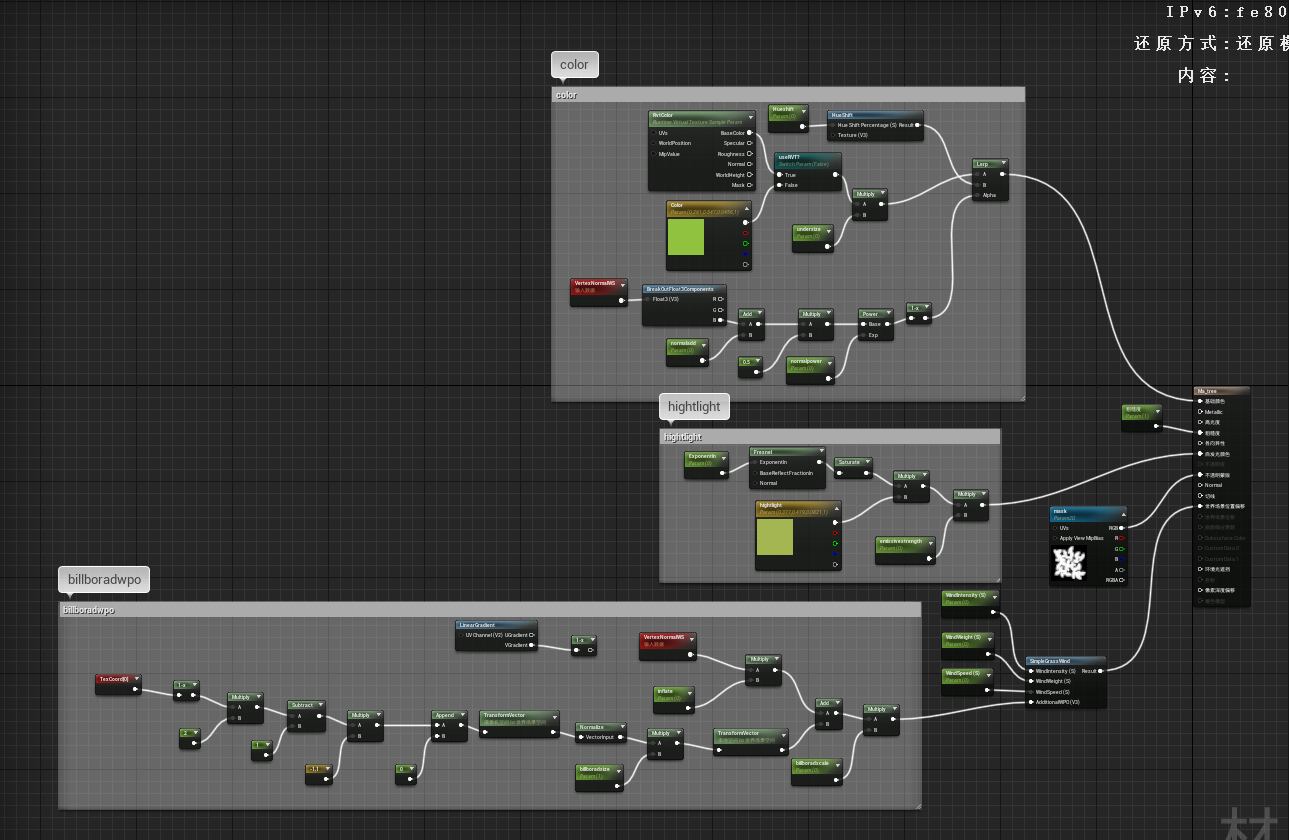The image size is (1289, 840).
Task: Click RGBA output pin on mask texture node
Action: (1122, 579)
